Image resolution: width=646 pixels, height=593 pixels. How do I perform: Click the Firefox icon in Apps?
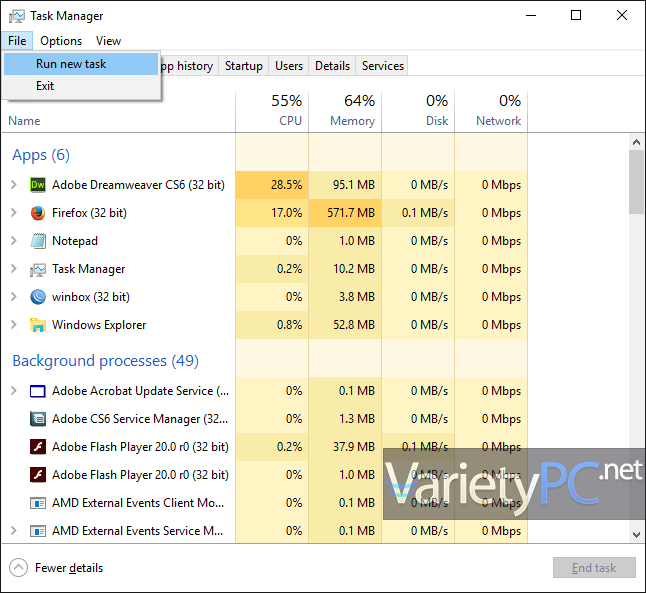click(38, 213)
